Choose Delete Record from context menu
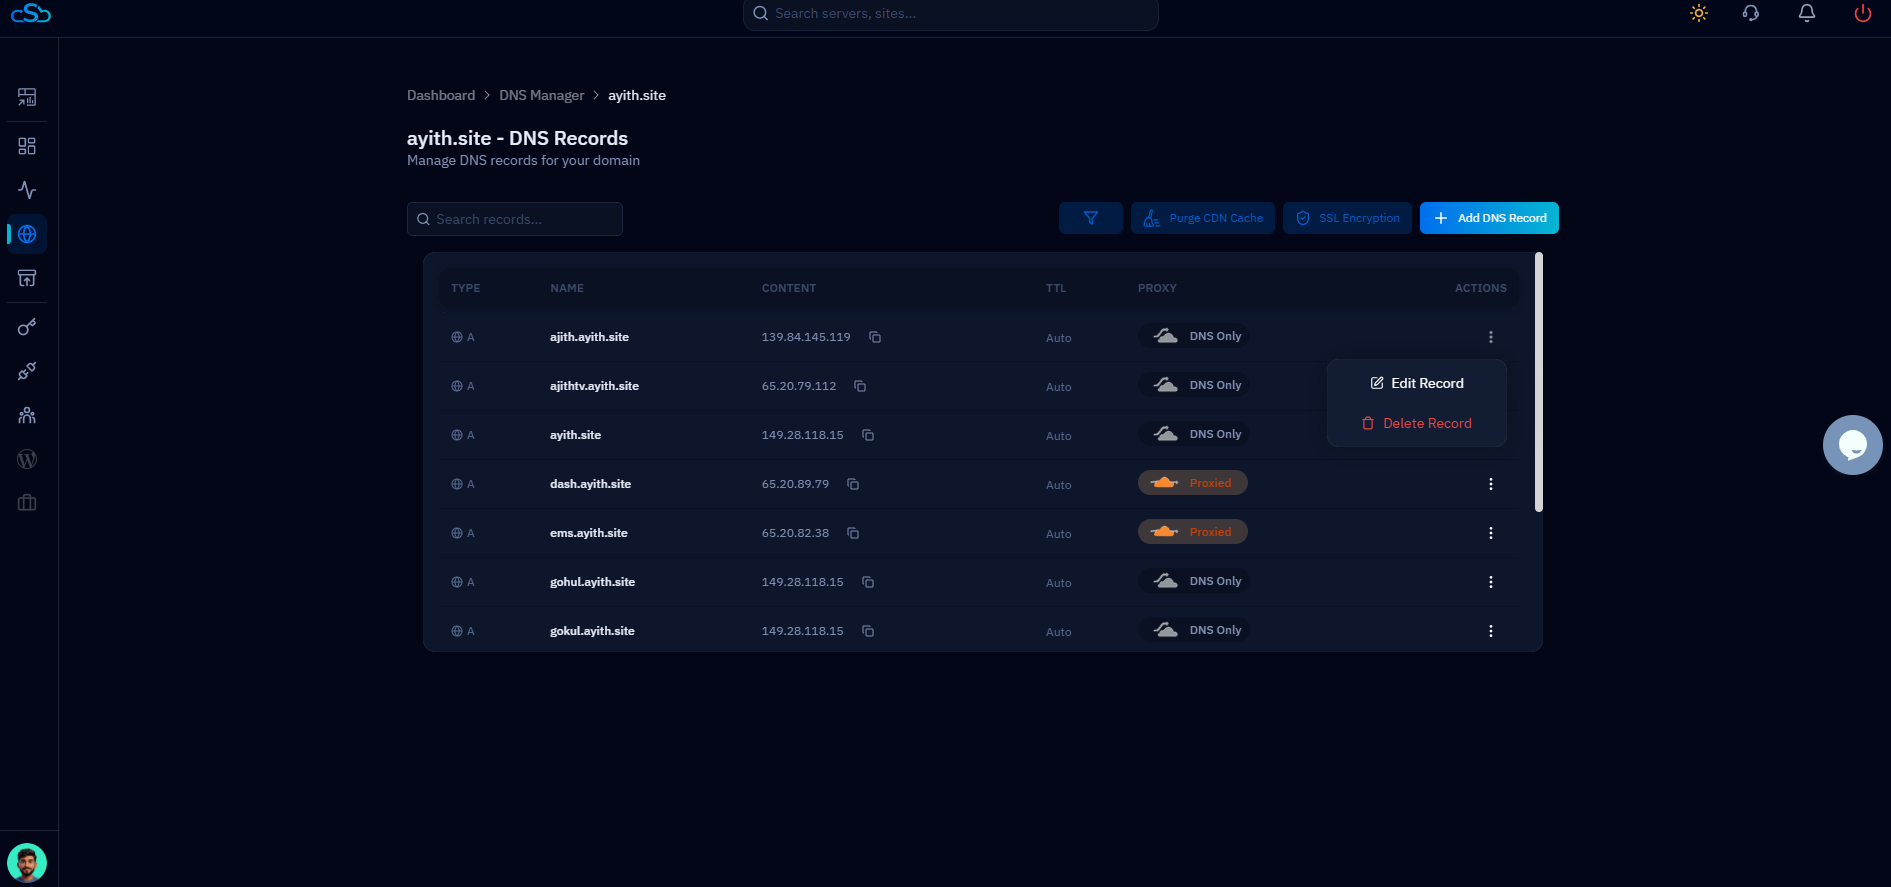Viewport: 1891px width, 887px height. [x=1417, y=423]
